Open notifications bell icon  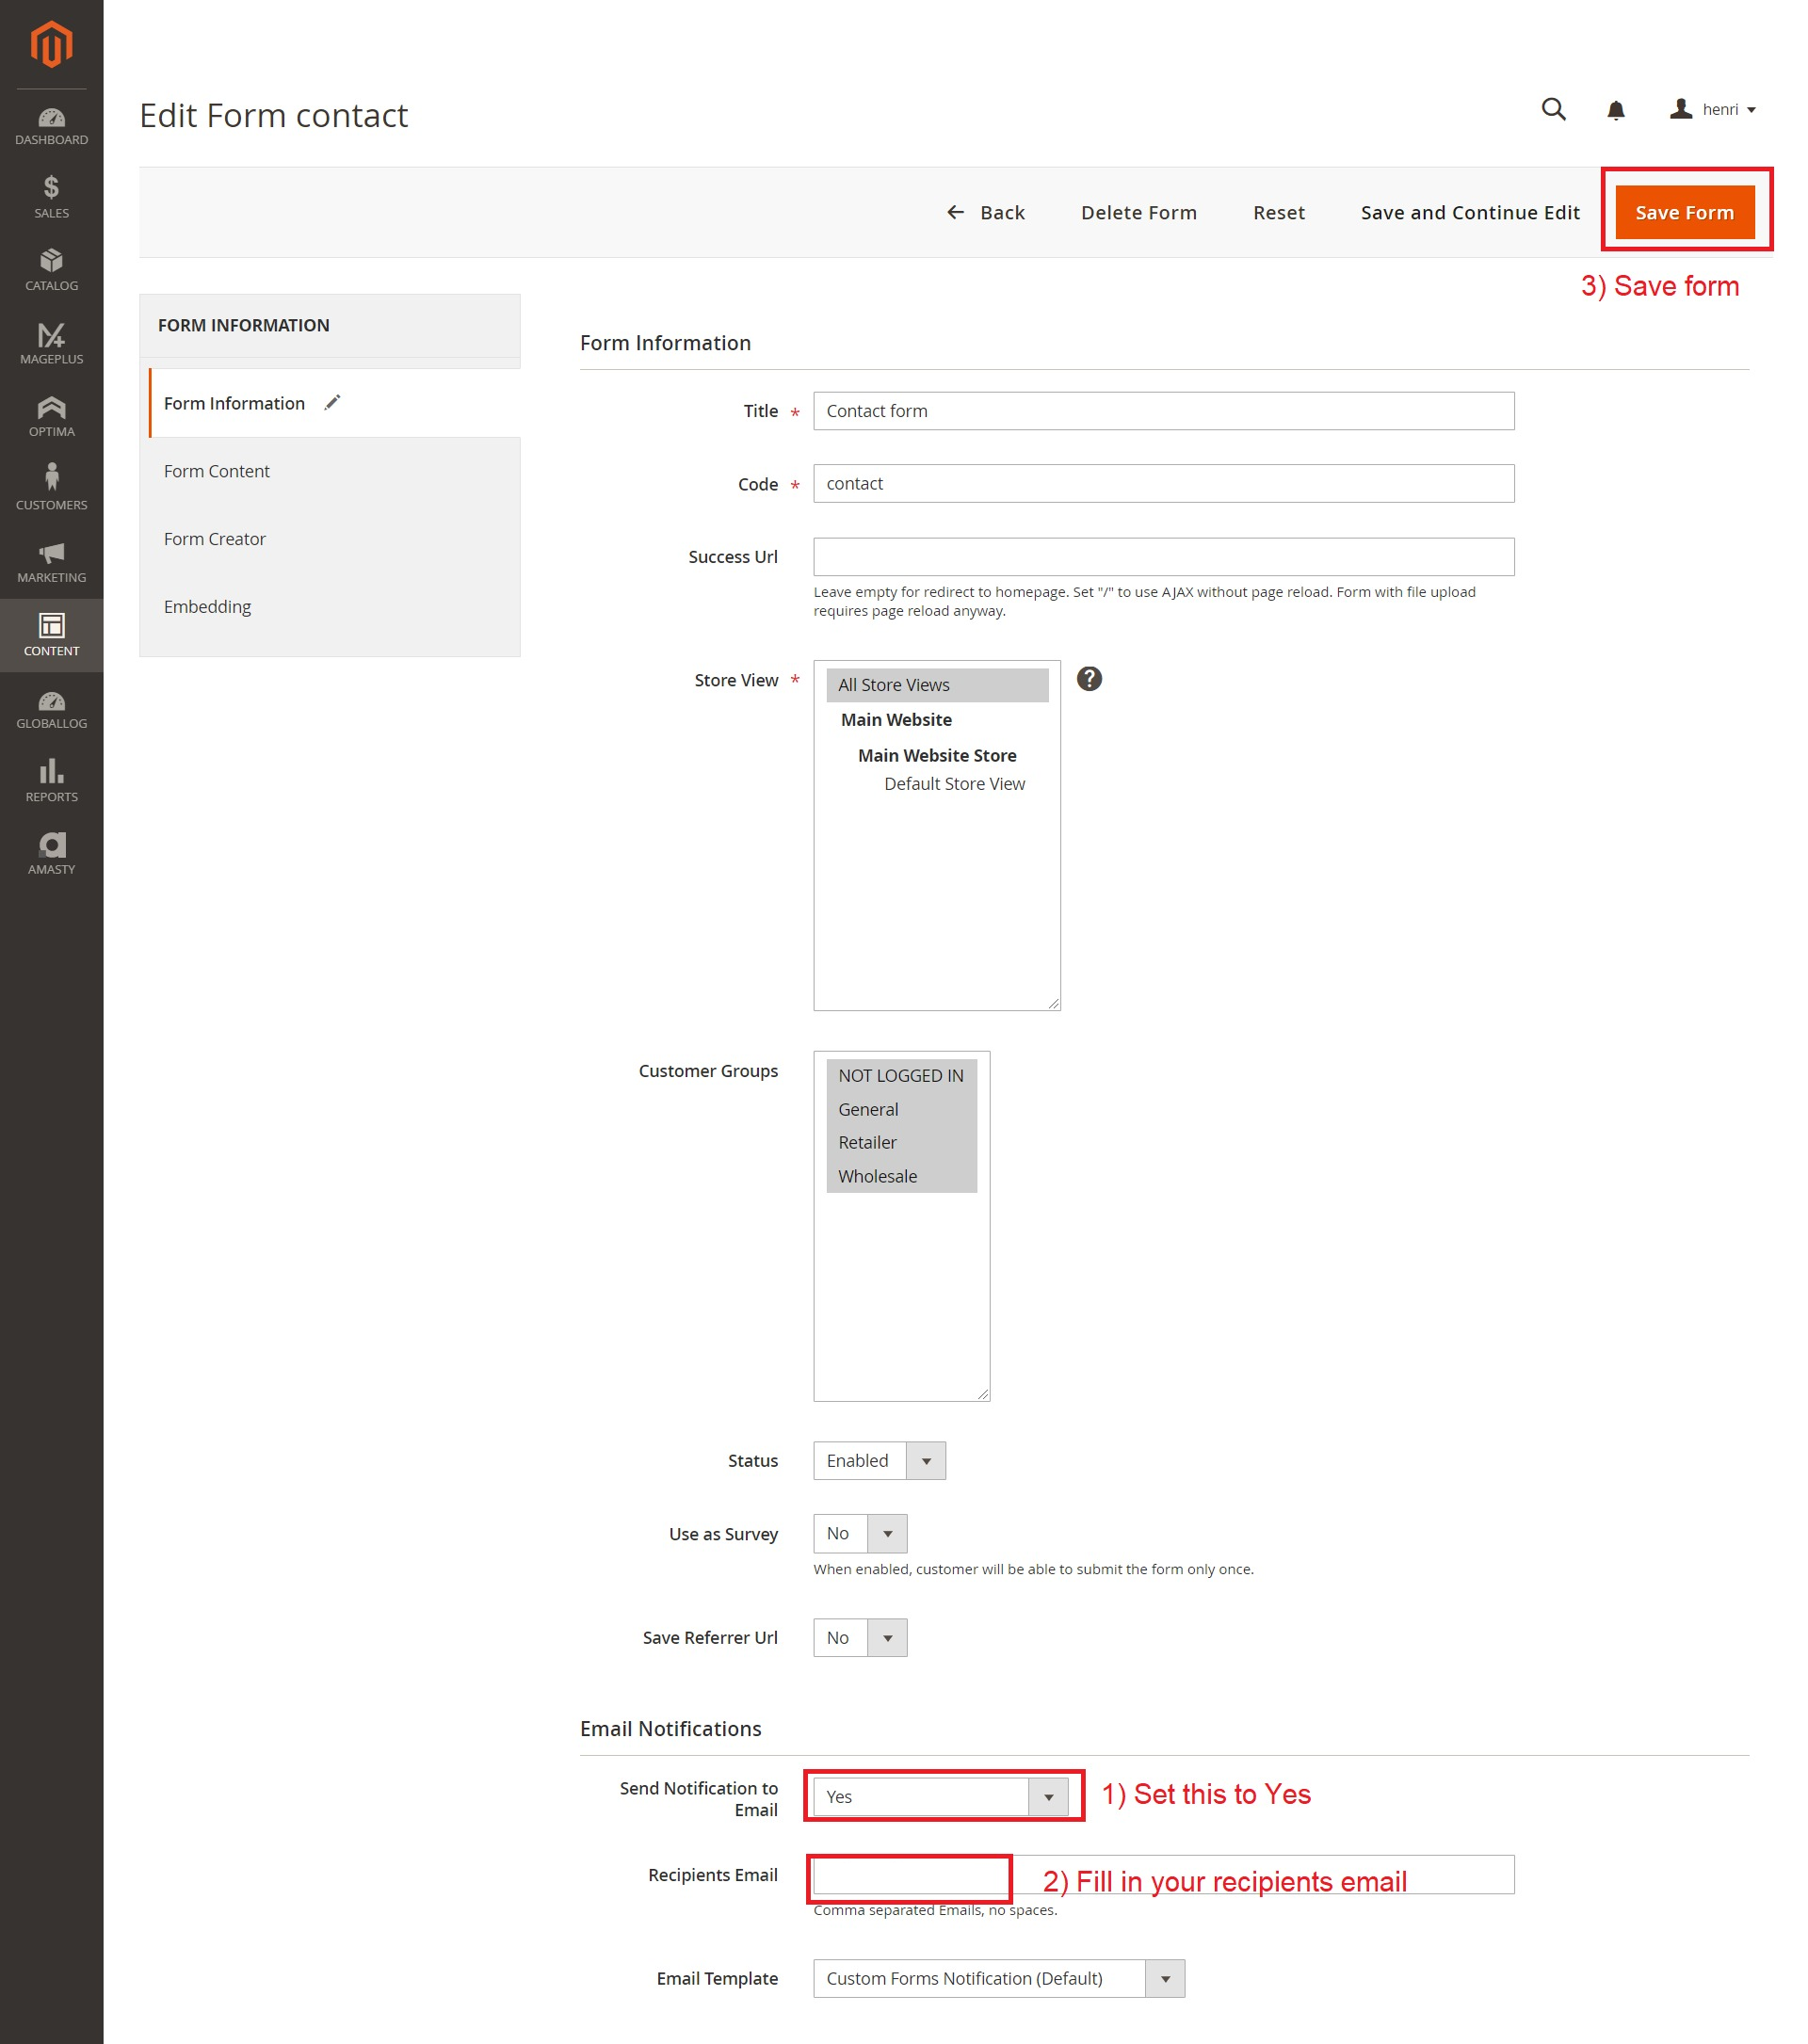1615,110
